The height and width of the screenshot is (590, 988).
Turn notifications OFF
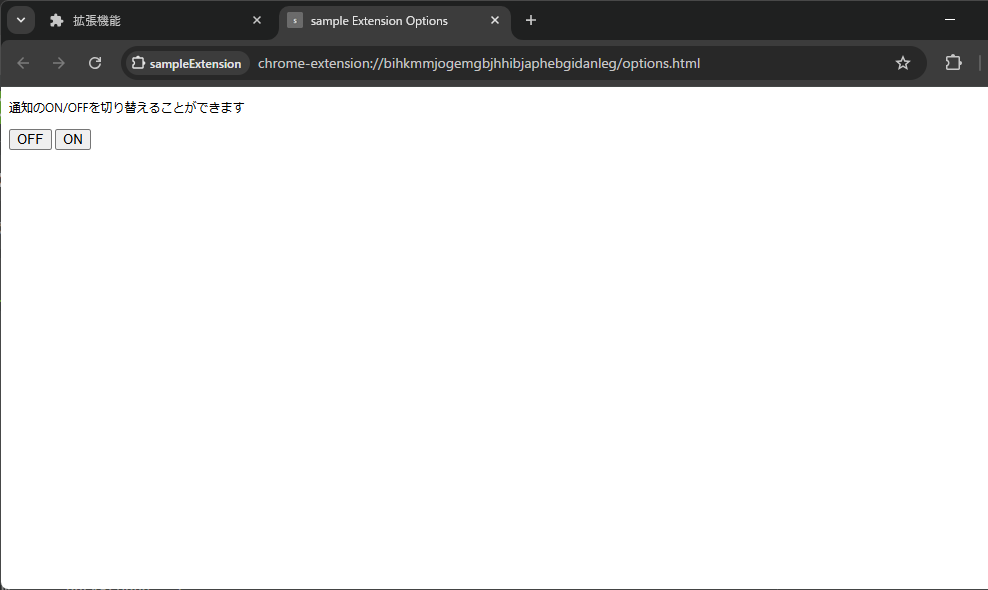point(29,139)
